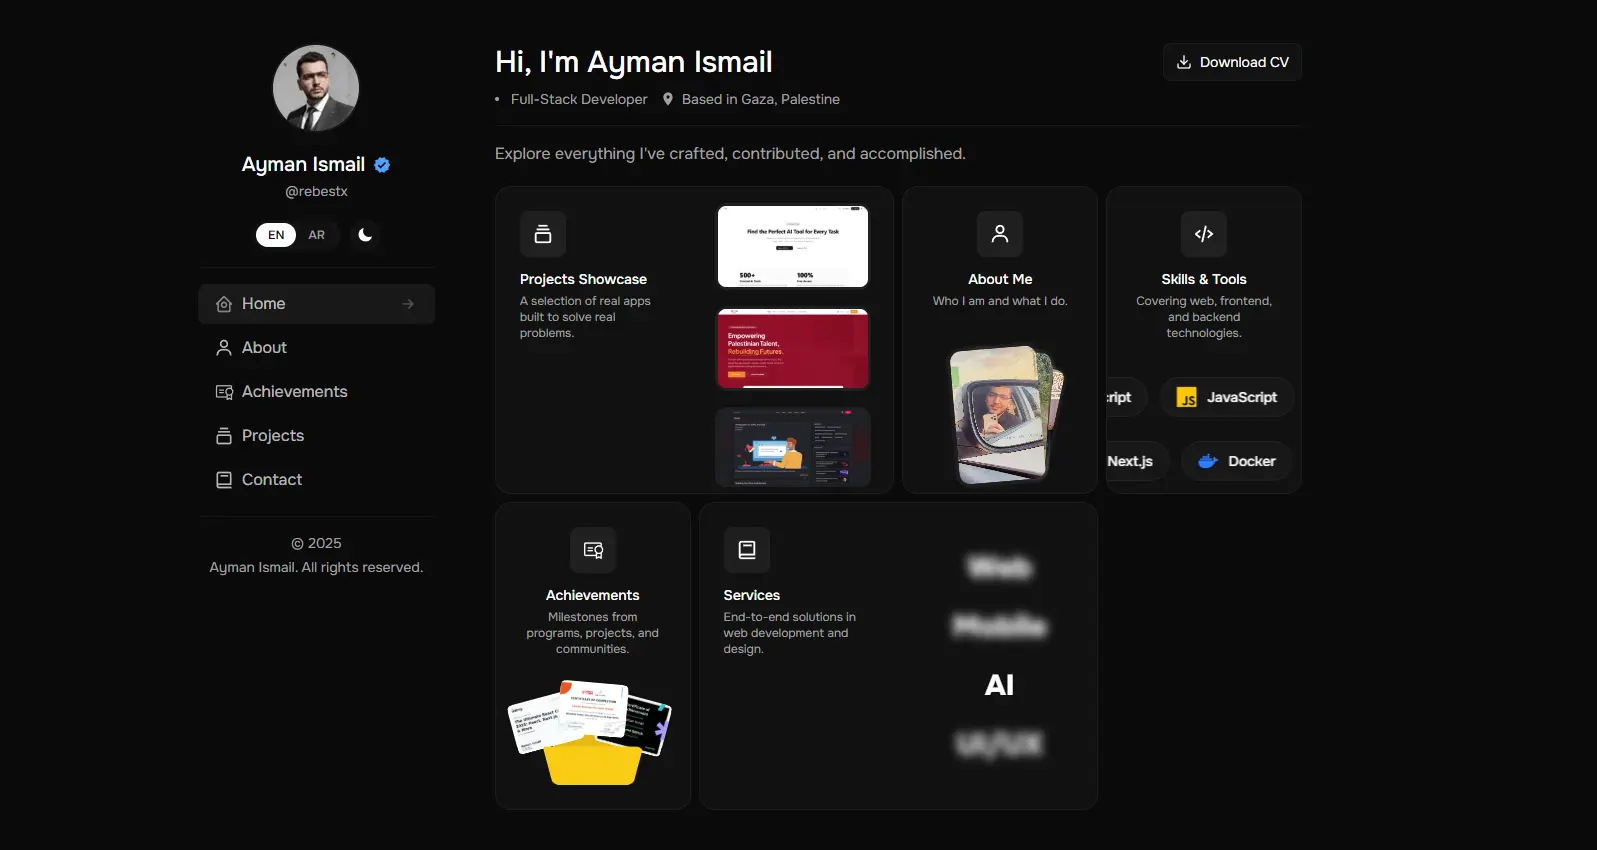The height and width of the screenshot is (850, 1597).
Task: Click the Services book icon
Action: [746, 550]
